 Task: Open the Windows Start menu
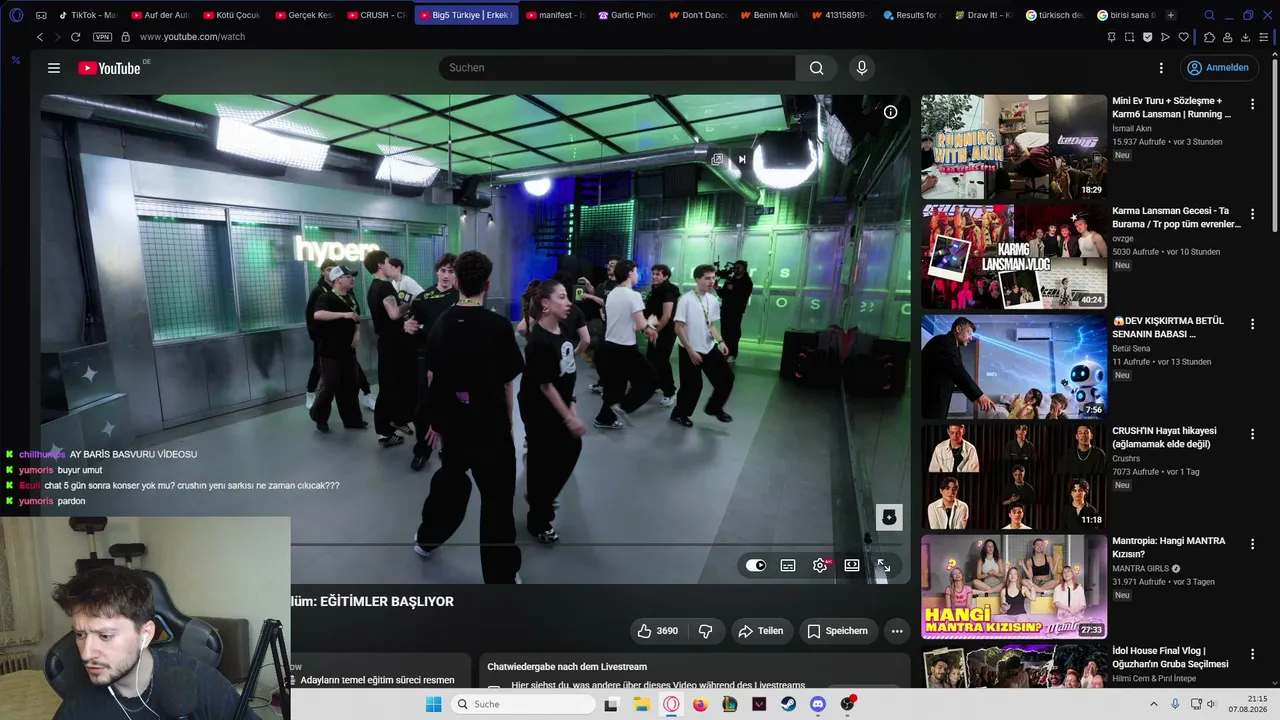tap(433, 704)
